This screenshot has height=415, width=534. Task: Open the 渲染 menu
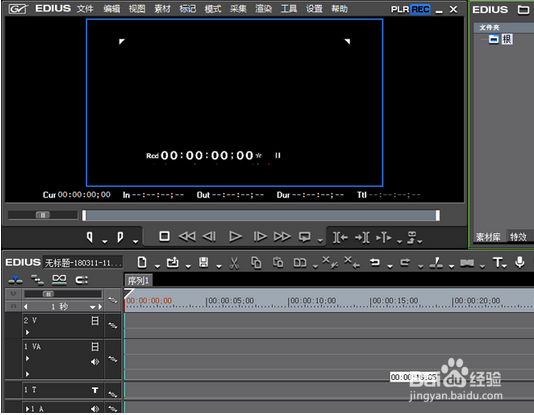[x=263, y=9]
